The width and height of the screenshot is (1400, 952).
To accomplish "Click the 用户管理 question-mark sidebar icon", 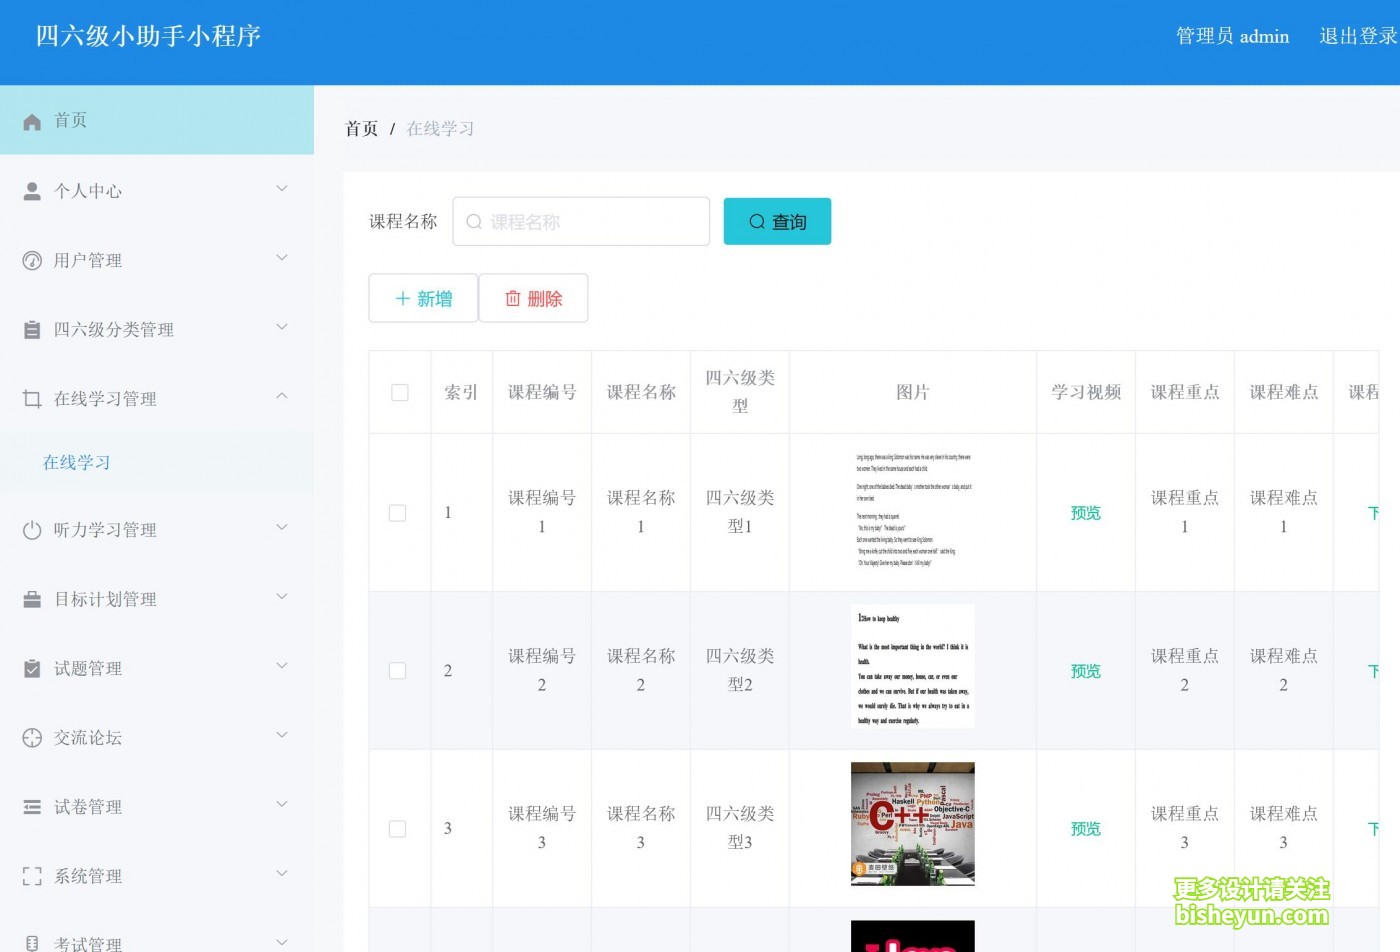I will pos(31,259).
